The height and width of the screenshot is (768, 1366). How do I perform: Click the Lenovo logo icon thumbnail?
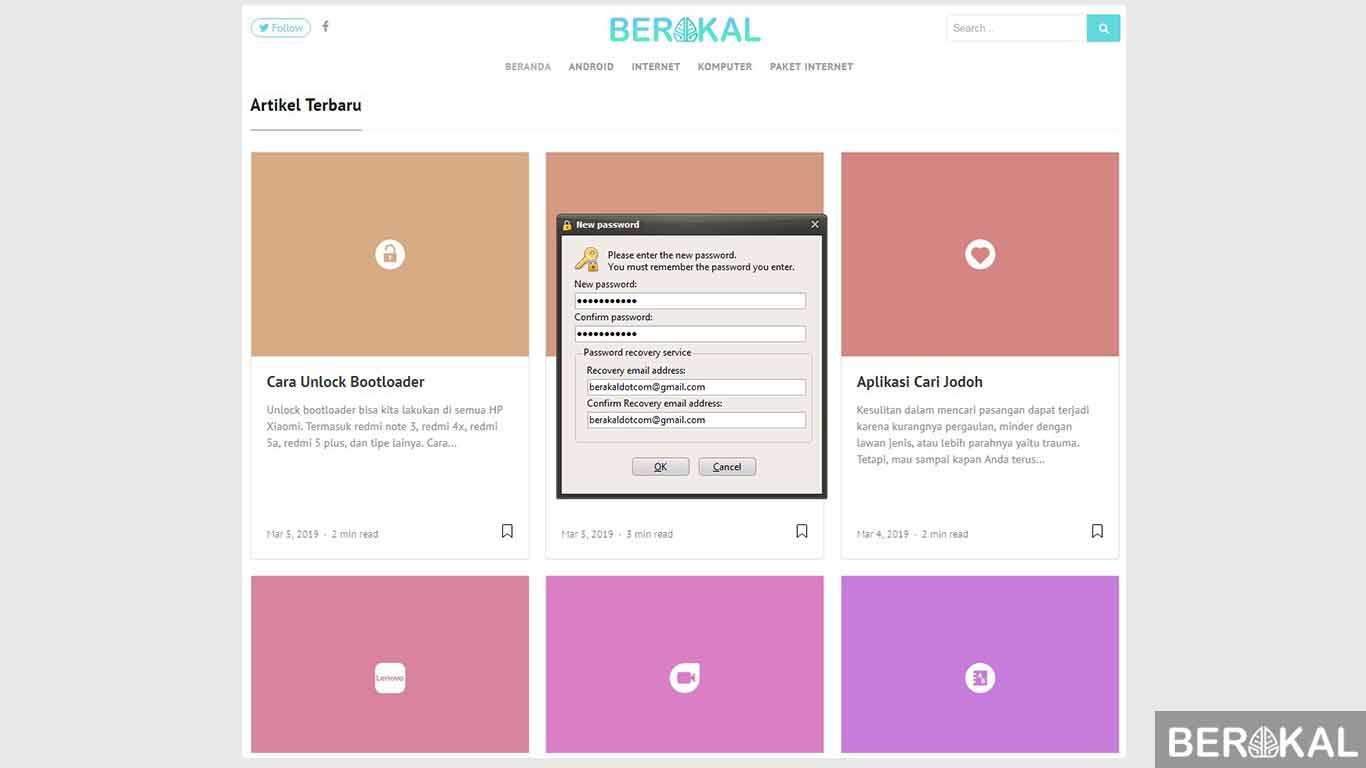coord(390,678)
